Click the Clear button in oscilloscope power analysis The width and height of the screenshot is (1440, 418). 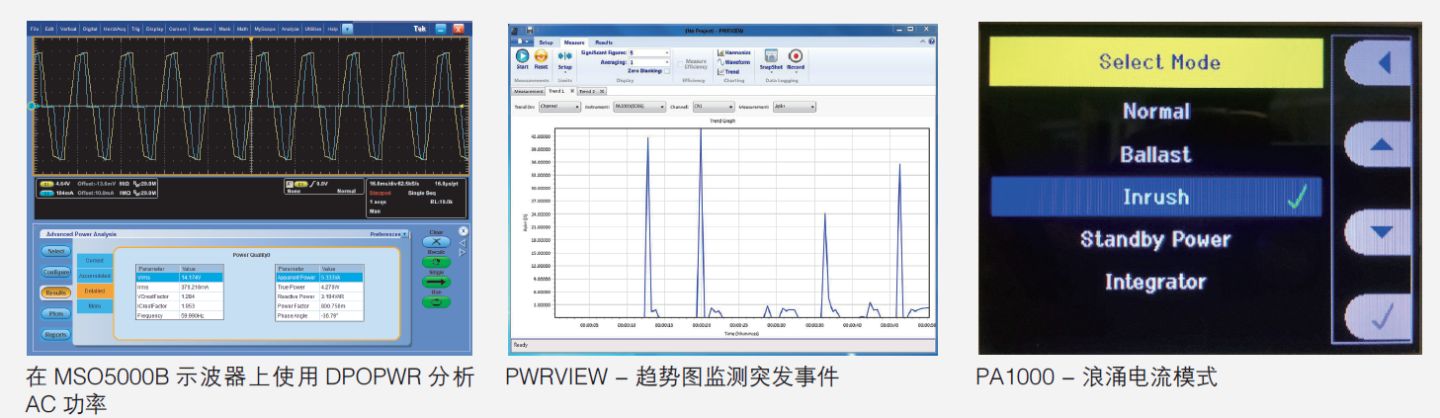coord(437,241)
